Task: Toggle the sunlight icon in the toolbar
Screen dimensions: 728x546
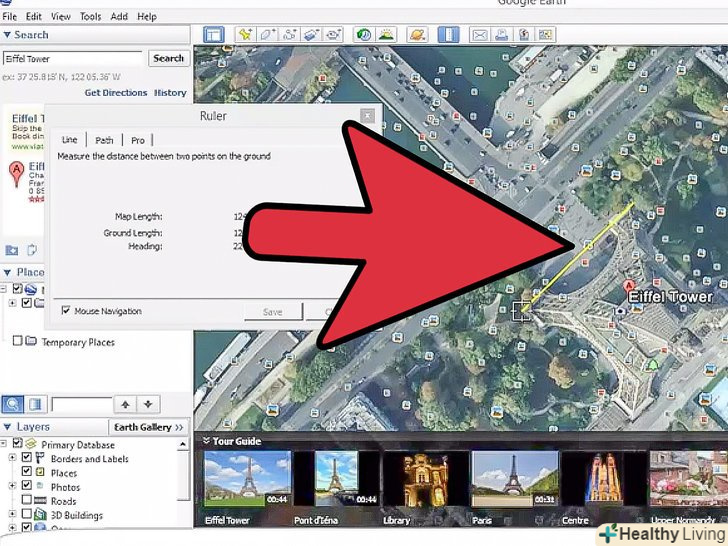Action: (387, 35)
